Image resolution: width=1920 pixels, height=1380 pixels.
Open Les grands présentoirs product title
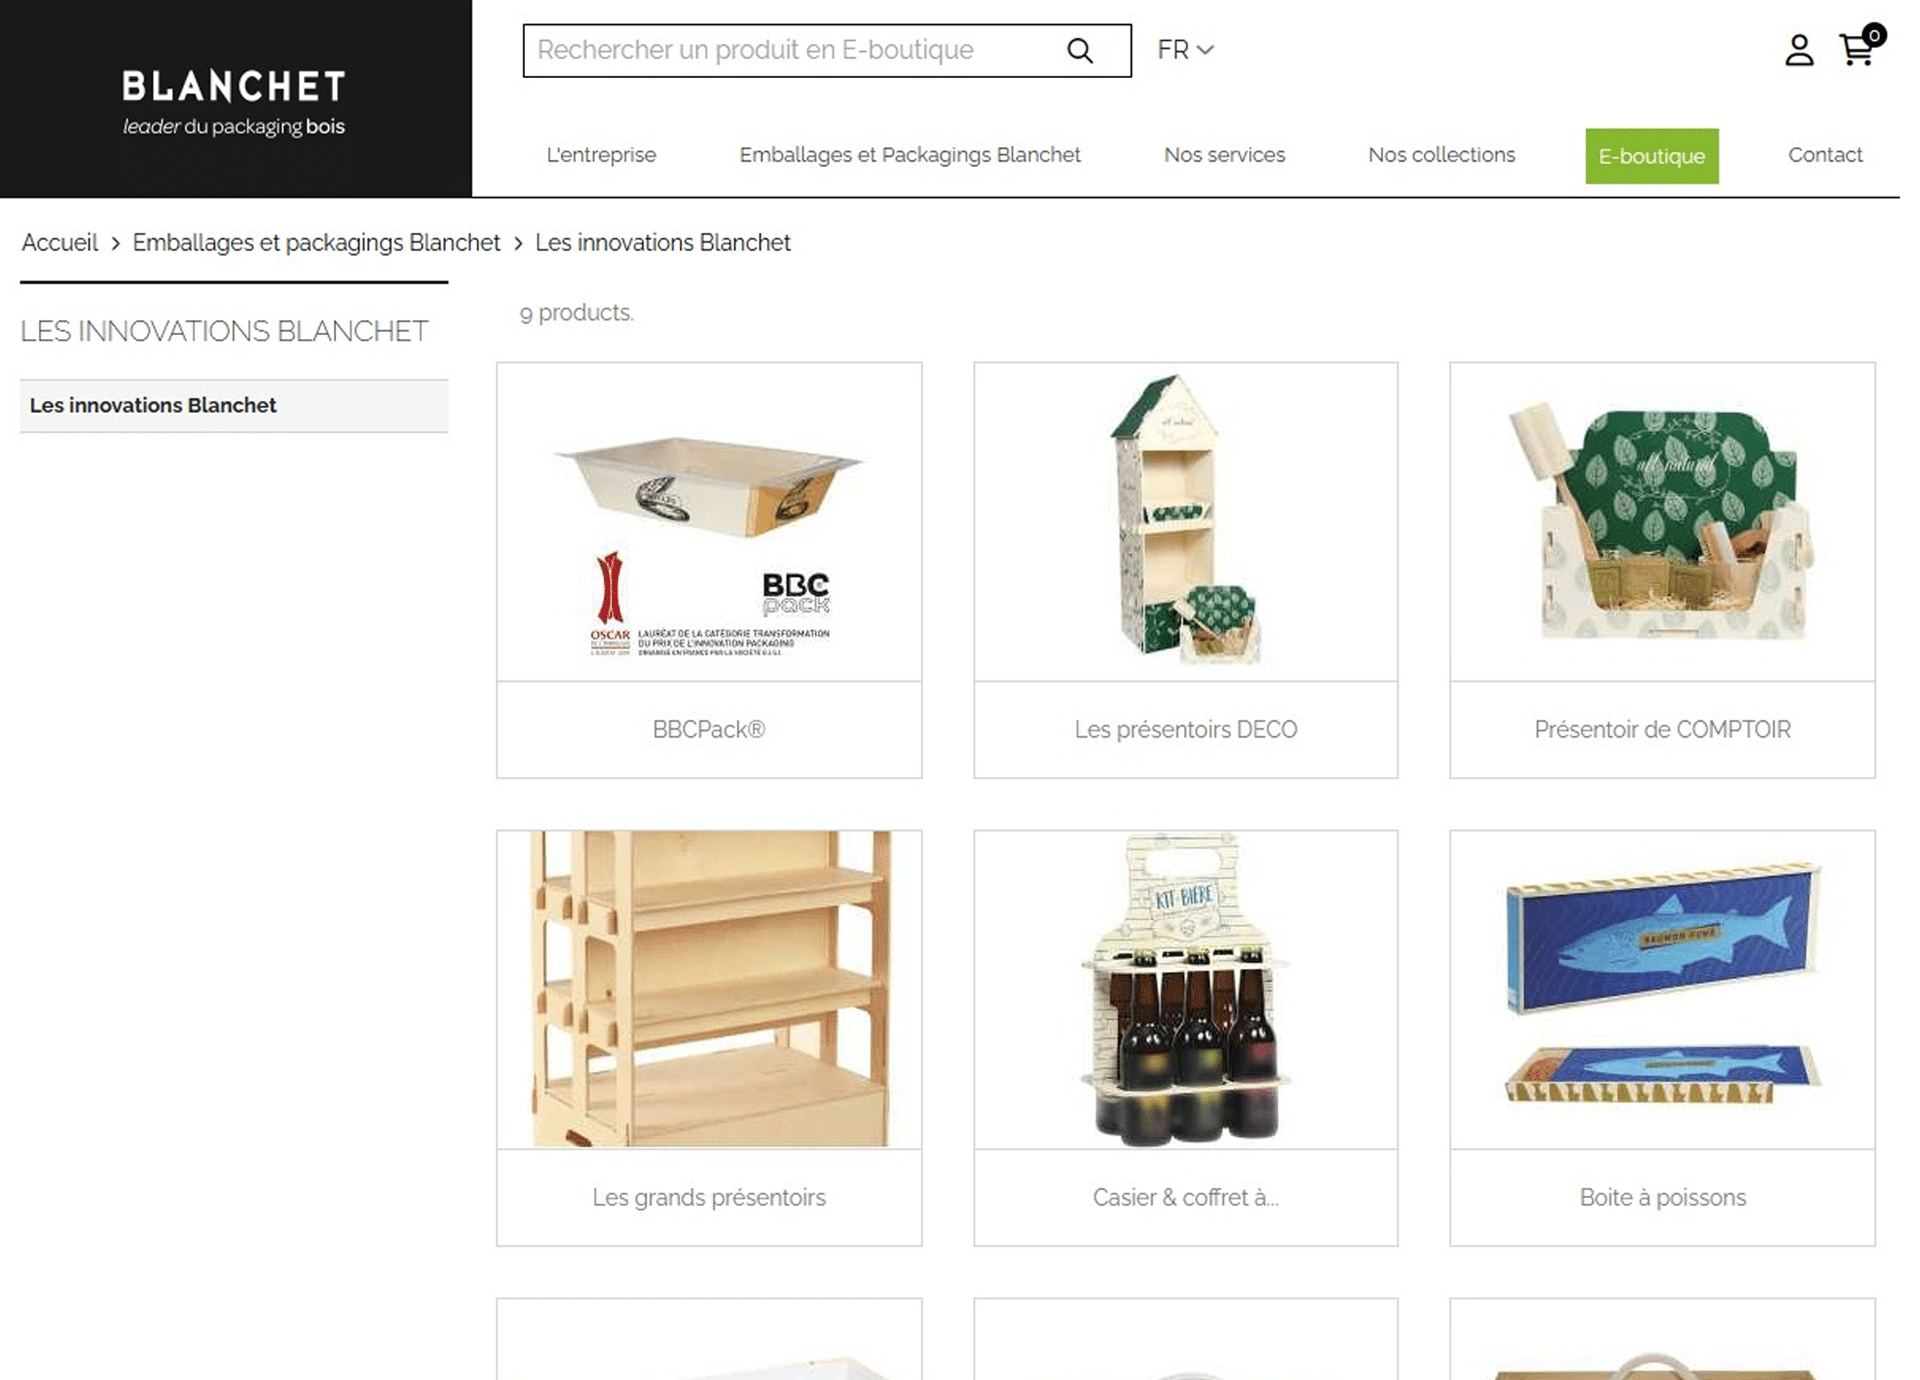point(709,1197)
